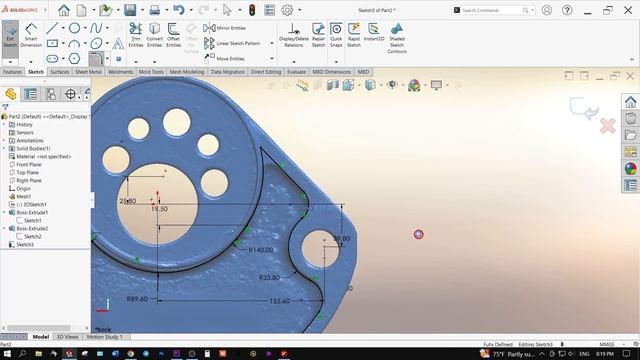This screenshot has width=640, height=360.
Task: Open Display/Delete Relations dropdown arrow
Action: point(294,62)
